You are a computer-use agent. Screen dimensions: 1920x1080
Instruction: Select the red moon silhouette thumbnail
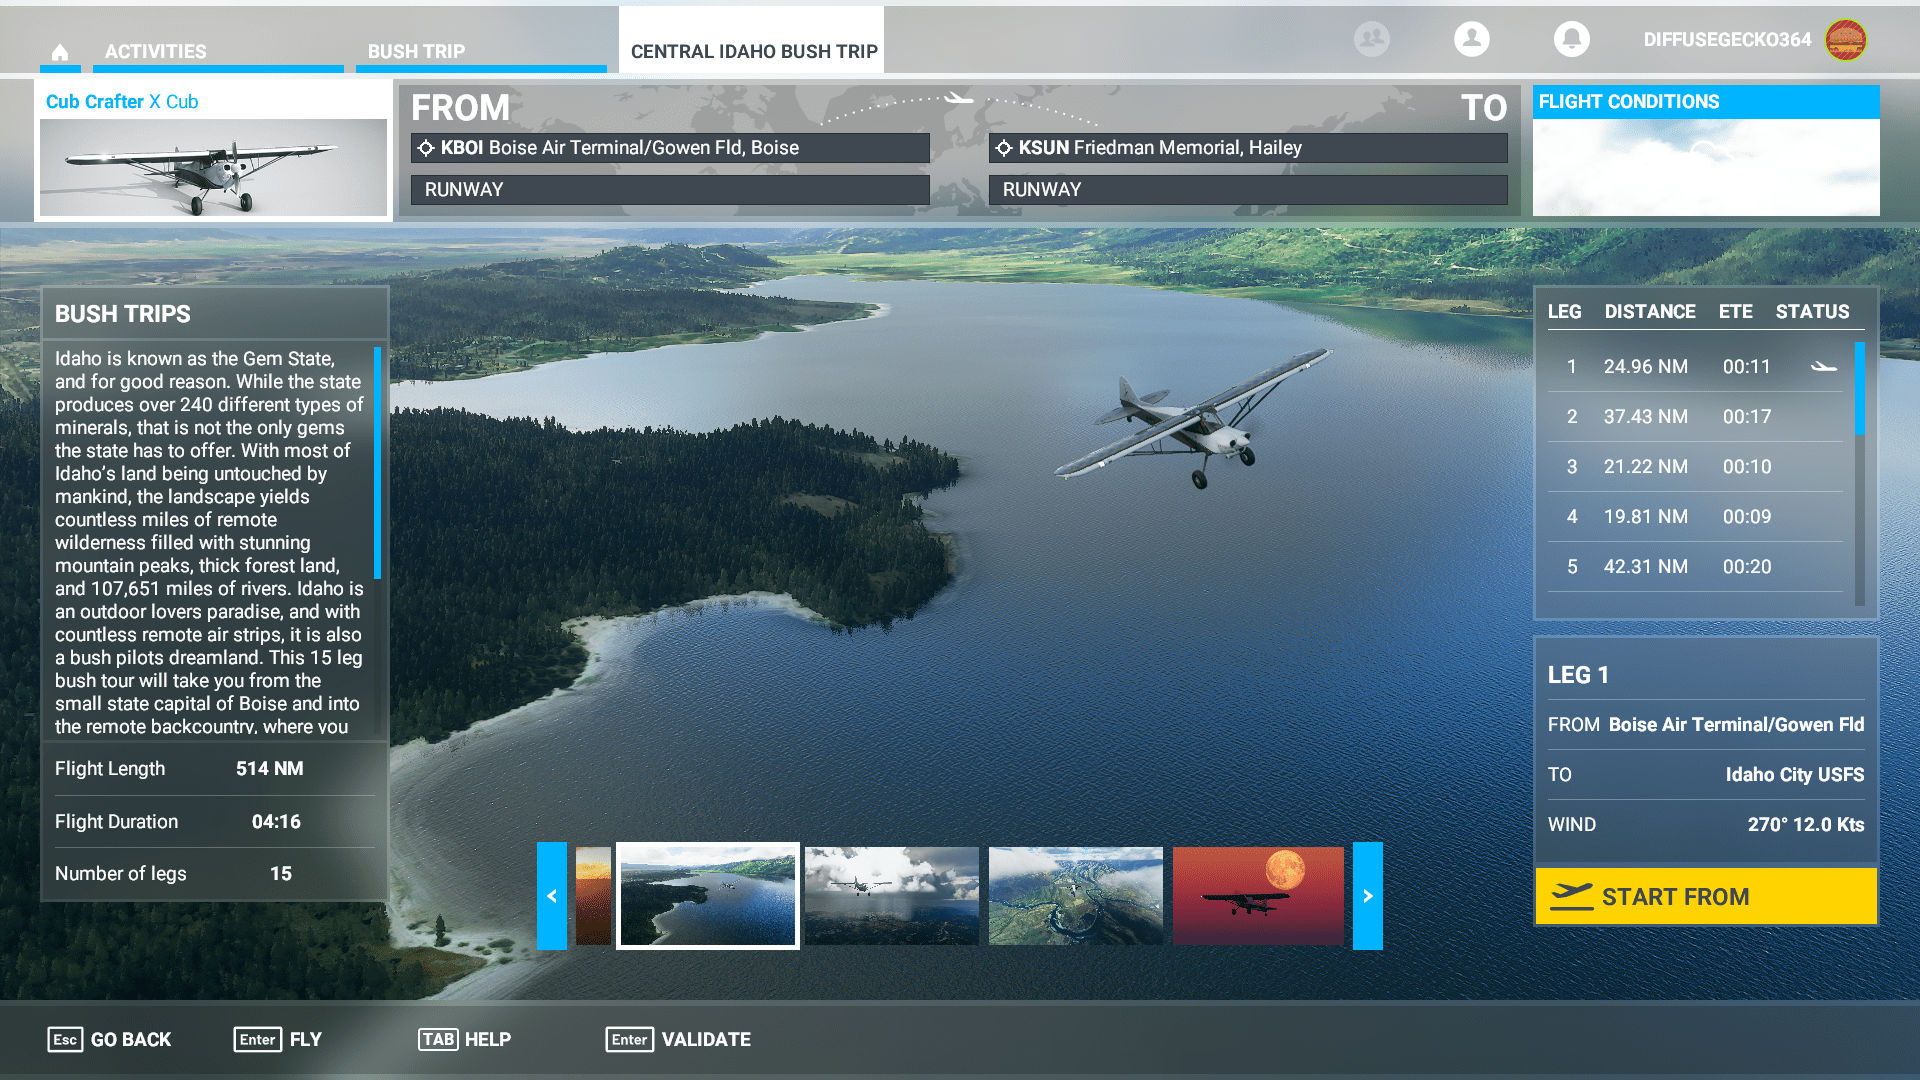click(x=1257, y=896)
